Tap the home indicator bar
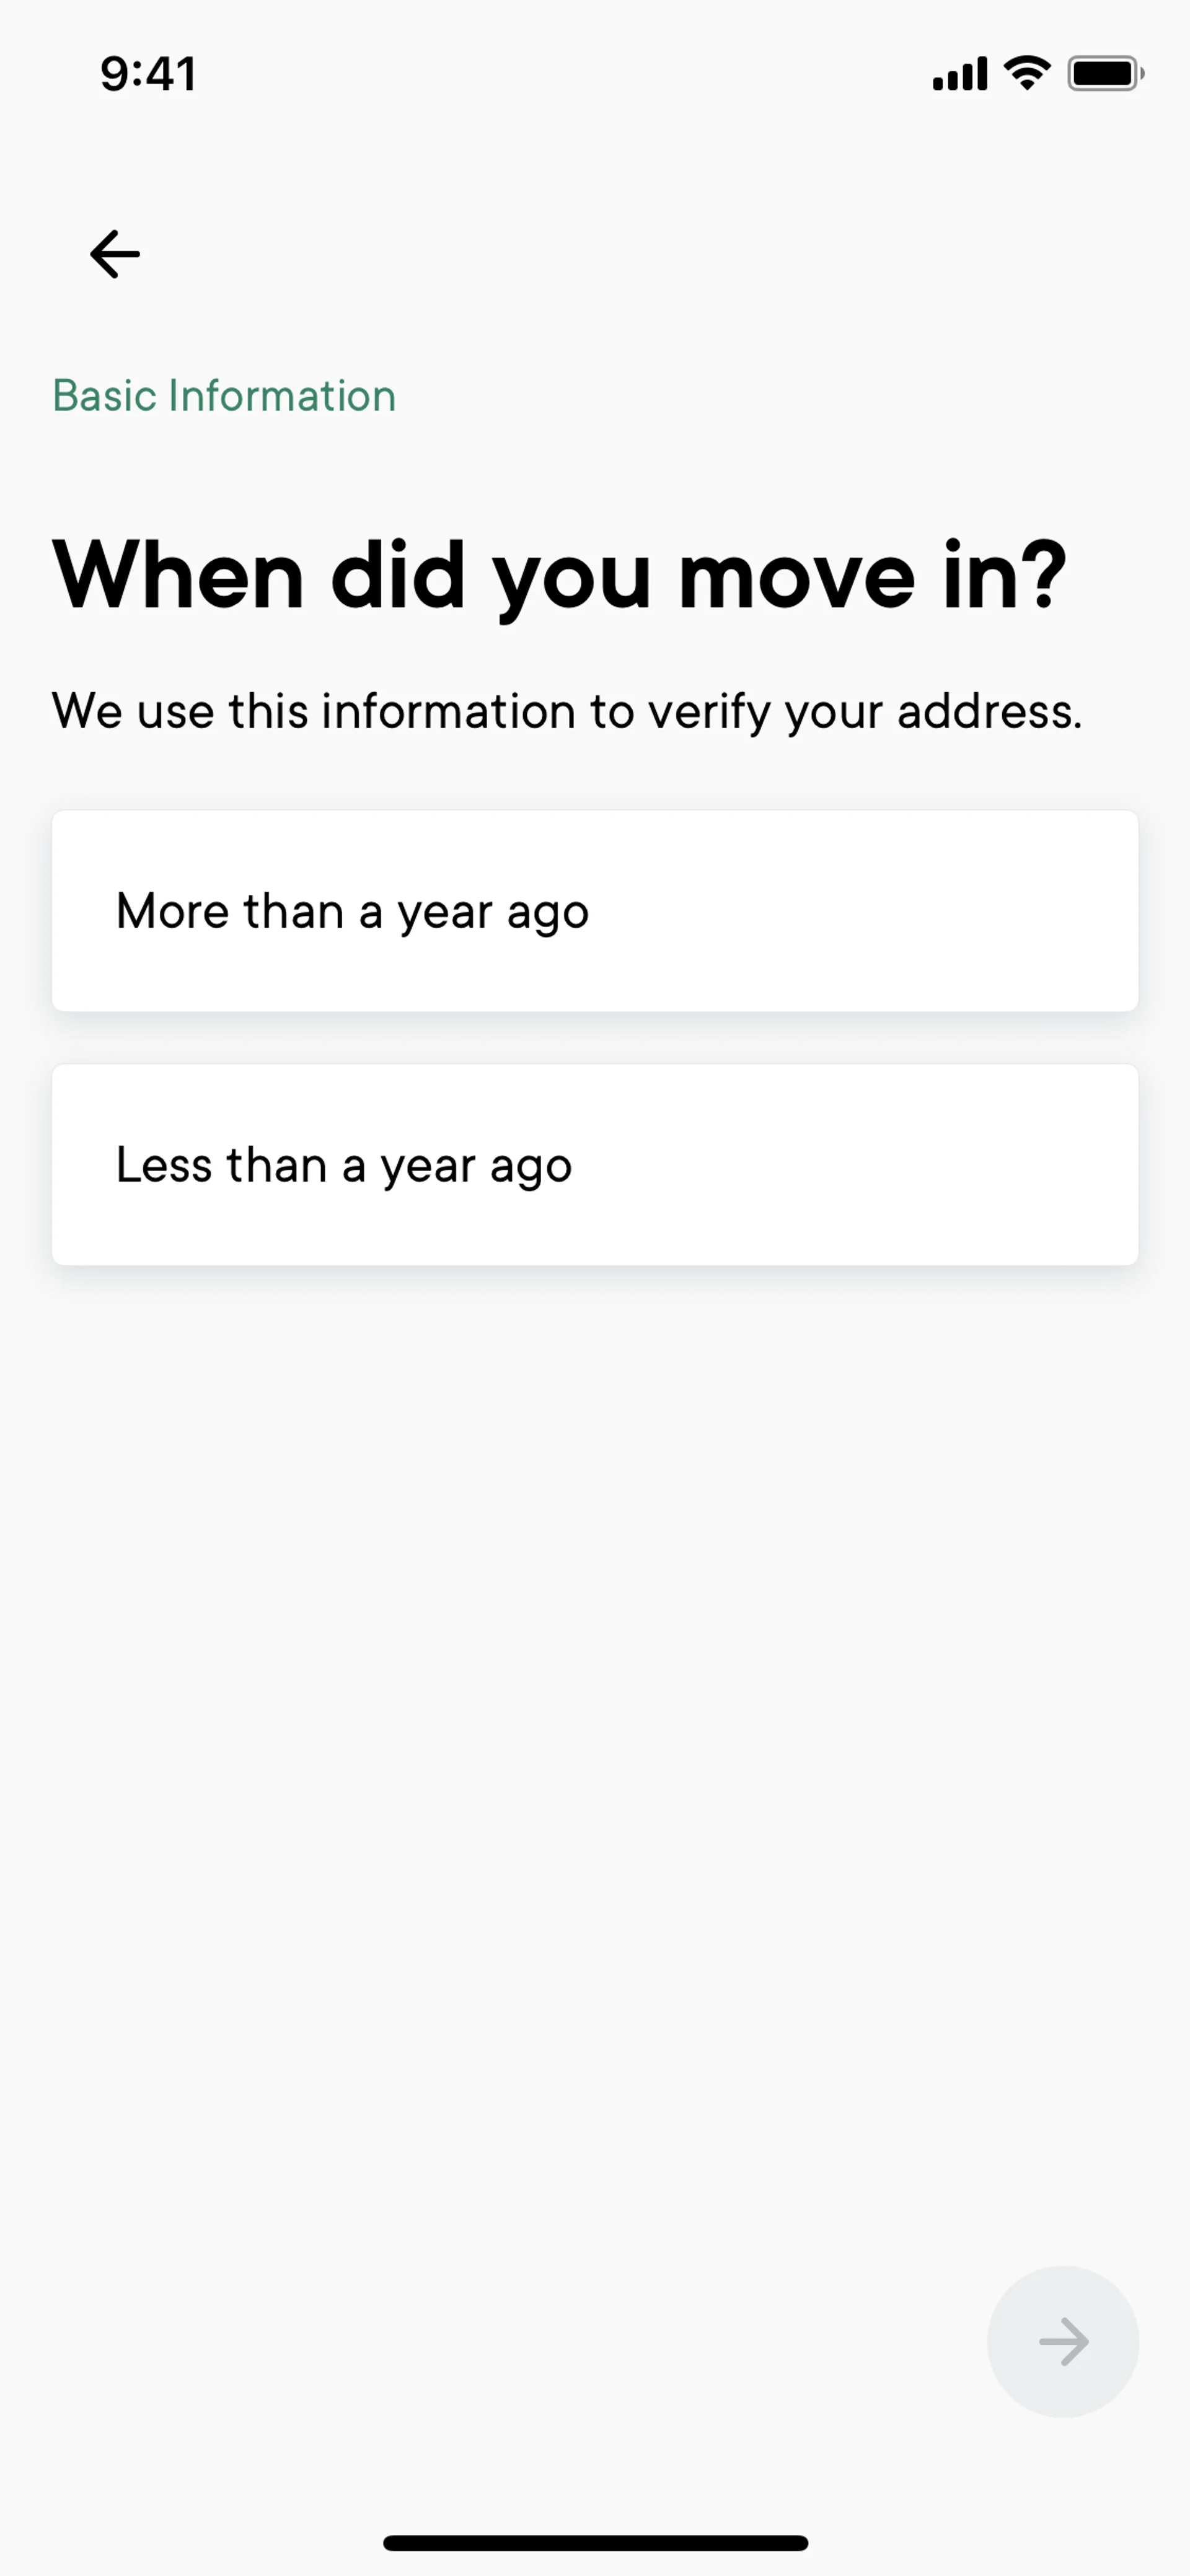1190x2576 pixels. pyautogui.click(x=595, y=2543)
